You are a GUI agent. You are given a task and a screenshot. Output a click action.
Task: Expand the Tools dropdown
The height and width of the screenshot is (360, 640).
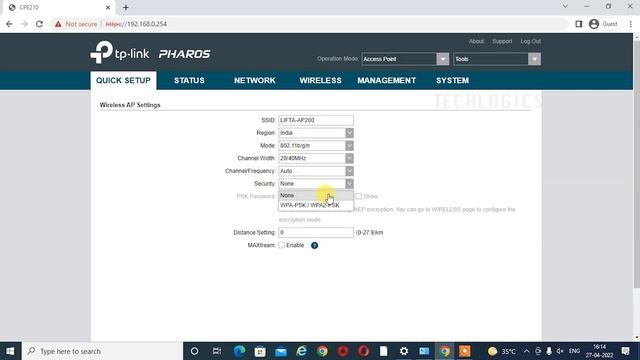click(x=534, y=59)
